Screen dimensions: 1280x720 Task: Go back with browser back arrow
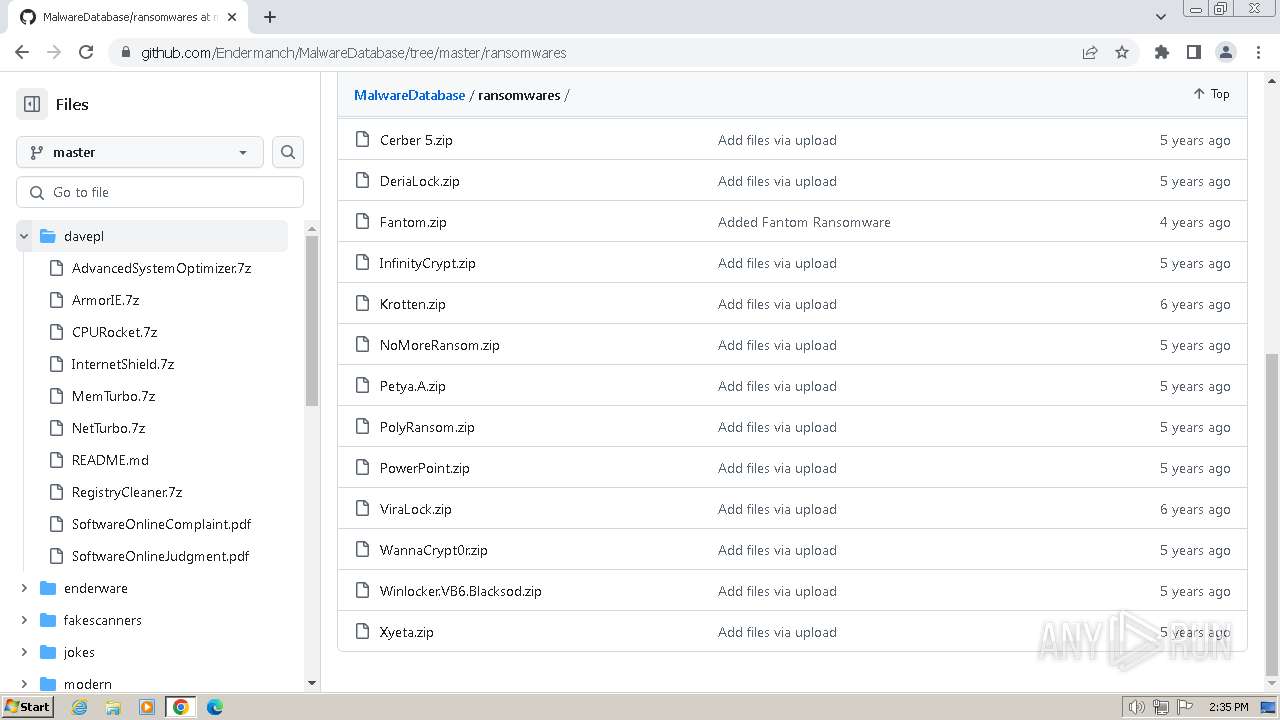(22, 52)
